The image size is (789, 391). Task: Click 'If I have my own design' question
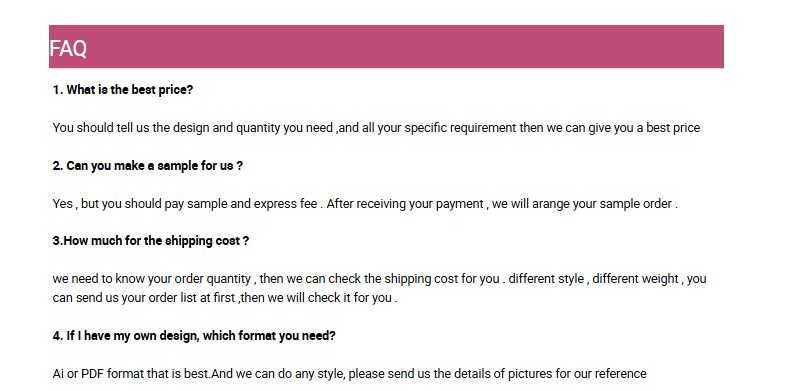pos(194,336)
